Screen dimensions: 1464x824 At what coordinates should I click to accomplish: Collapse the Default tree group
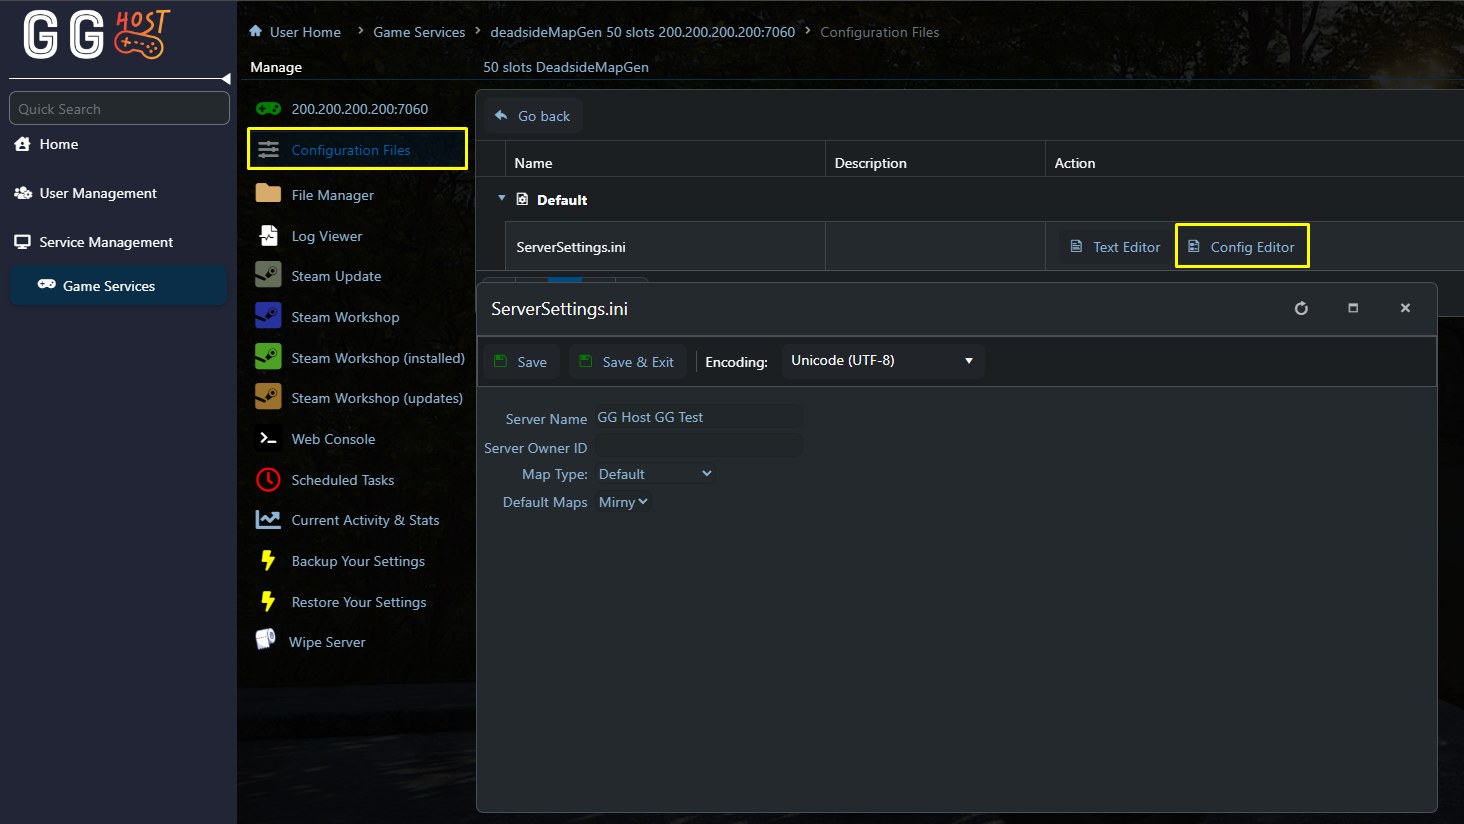pos(502,199)
